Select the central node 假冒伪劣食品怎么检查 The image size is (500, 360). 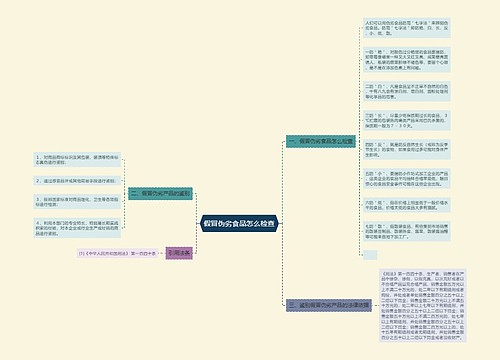point(239,223)
